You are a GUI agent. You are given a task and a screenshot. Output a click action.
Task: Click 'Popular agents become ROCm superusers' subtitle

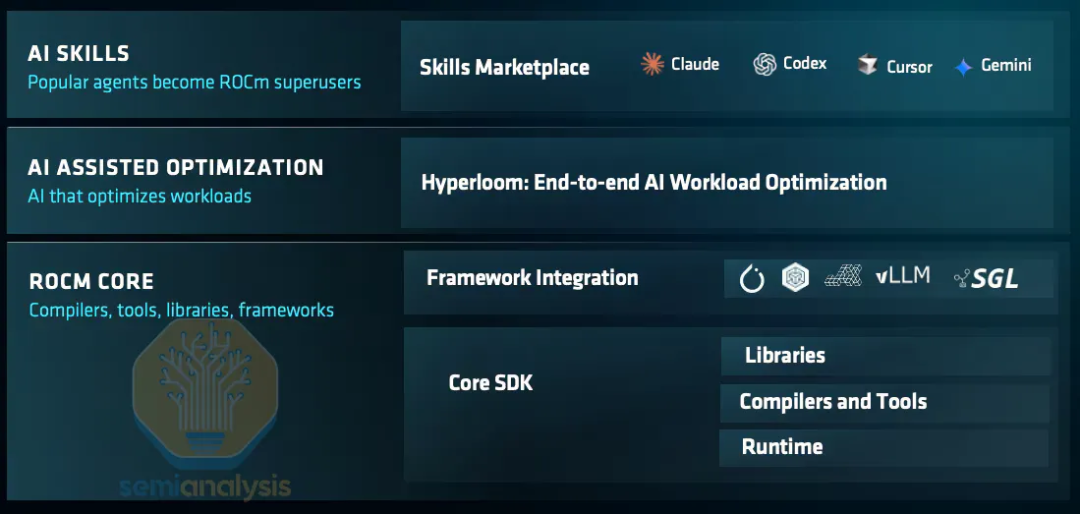pyautogui.click(x=194, y=83)
